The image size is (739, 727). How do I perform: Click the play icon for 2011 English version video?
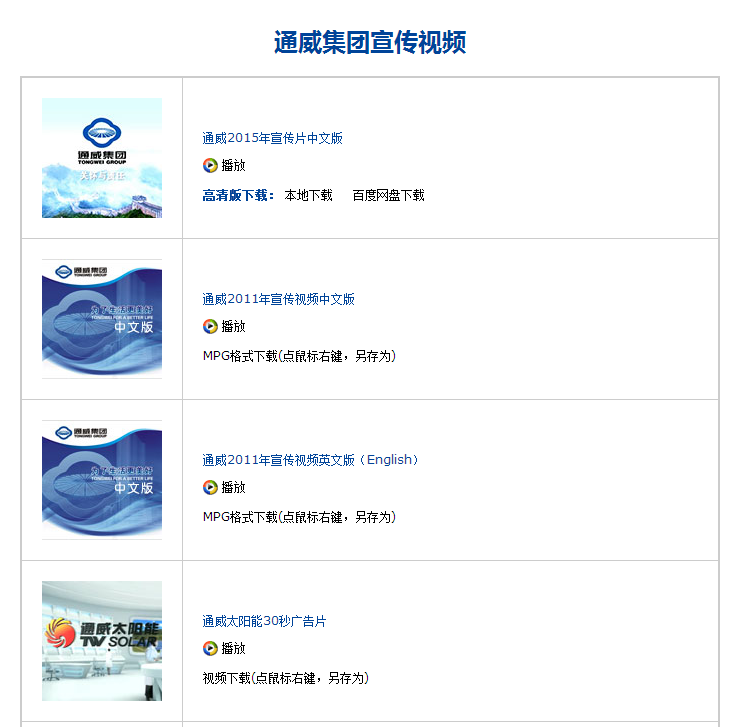(210, 488)
